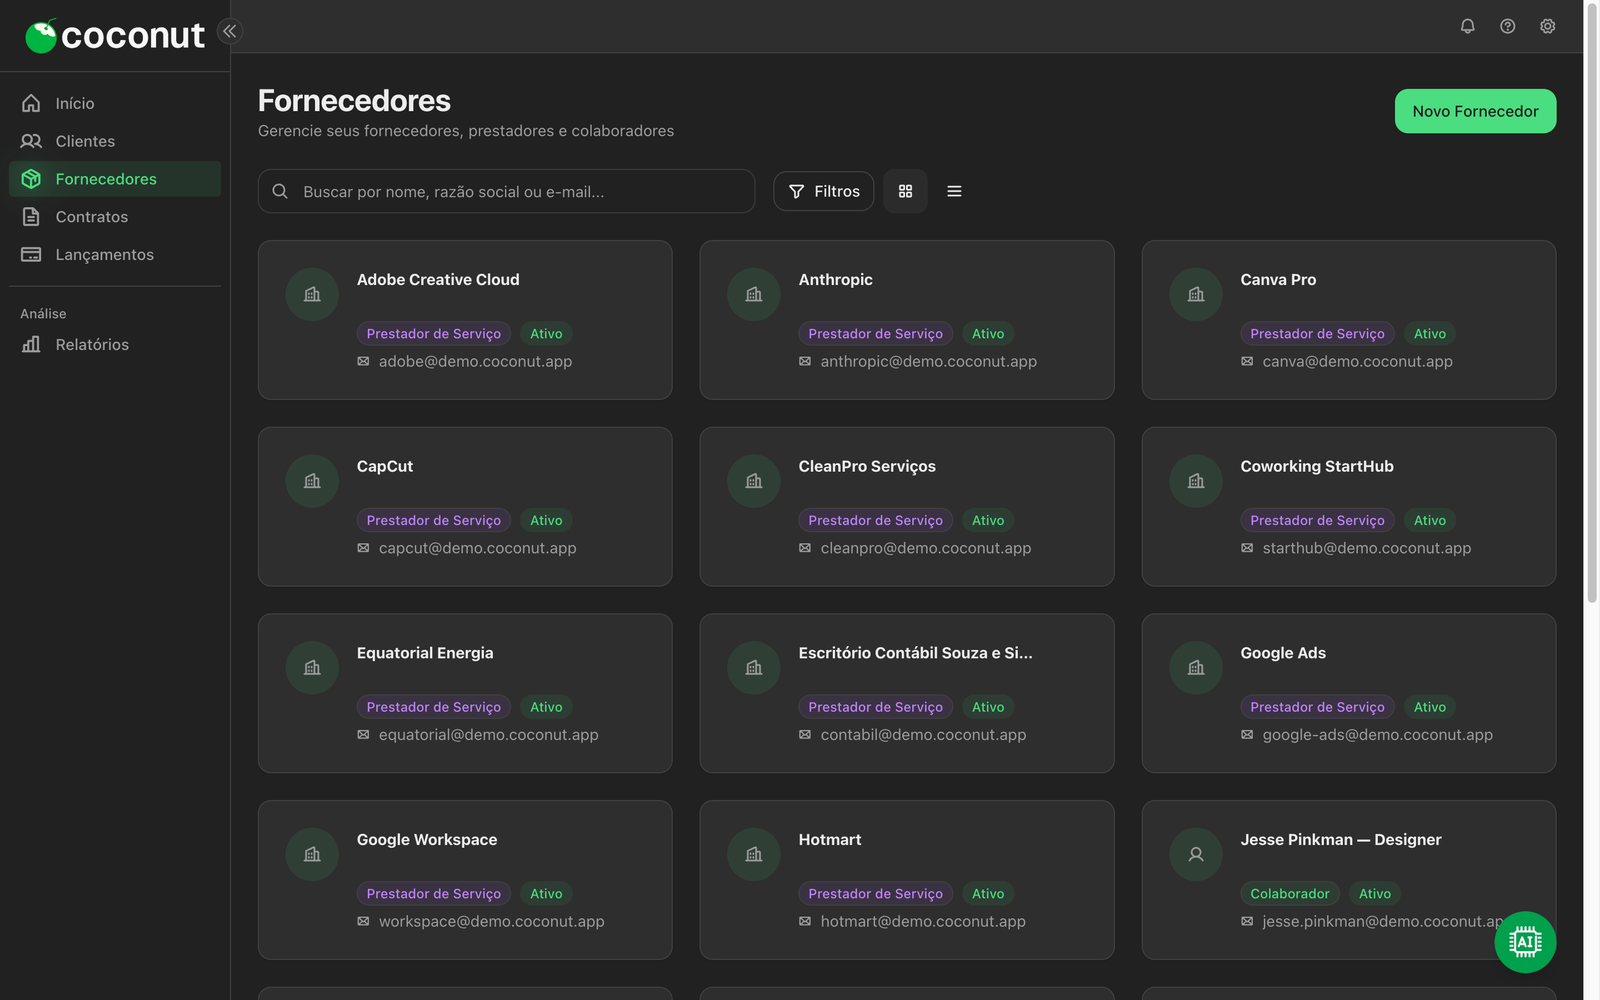Image resolution: width=1600 pixels, height=1000 pixels.
Task: Click CleanPro Serviços building icon
Action: (x=754, y=481)
